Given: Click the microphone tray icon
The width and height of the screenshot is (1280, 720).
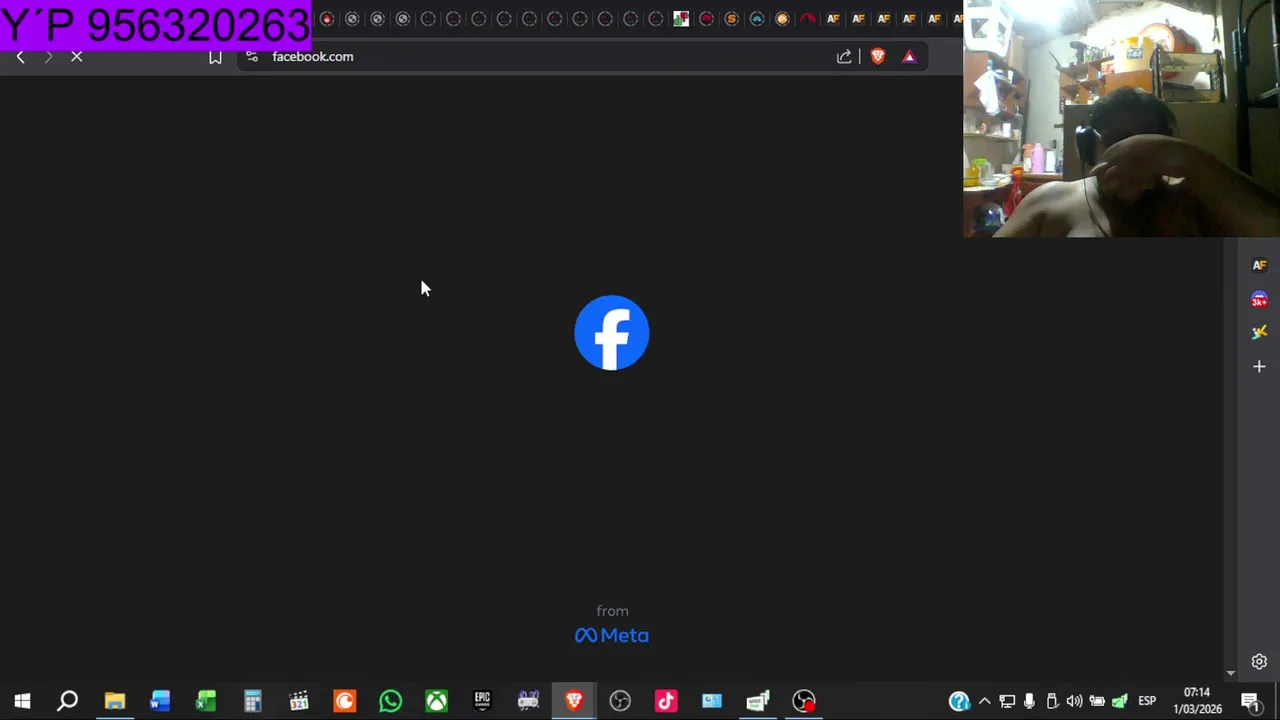Looking at the screenshot, I should [x=1029, y=701].
